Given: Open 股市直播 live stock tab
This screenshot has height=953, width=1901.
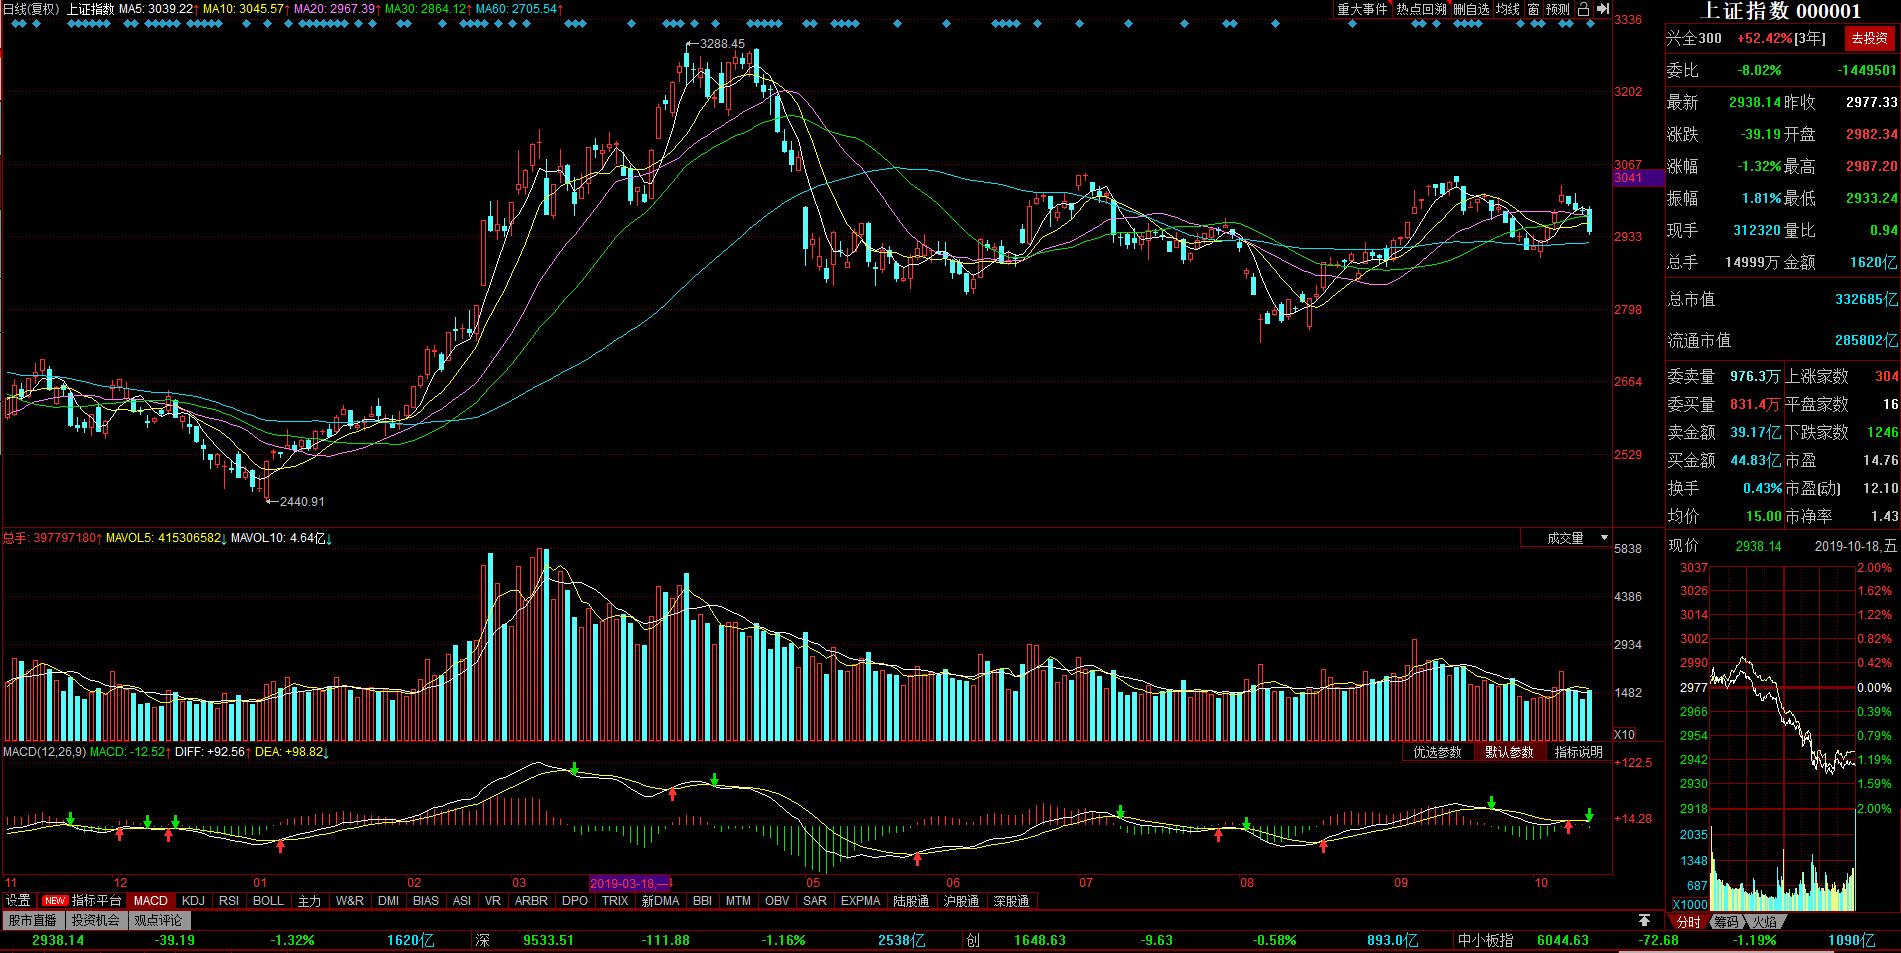Looking at the screenshot, I should pos(33,921).
